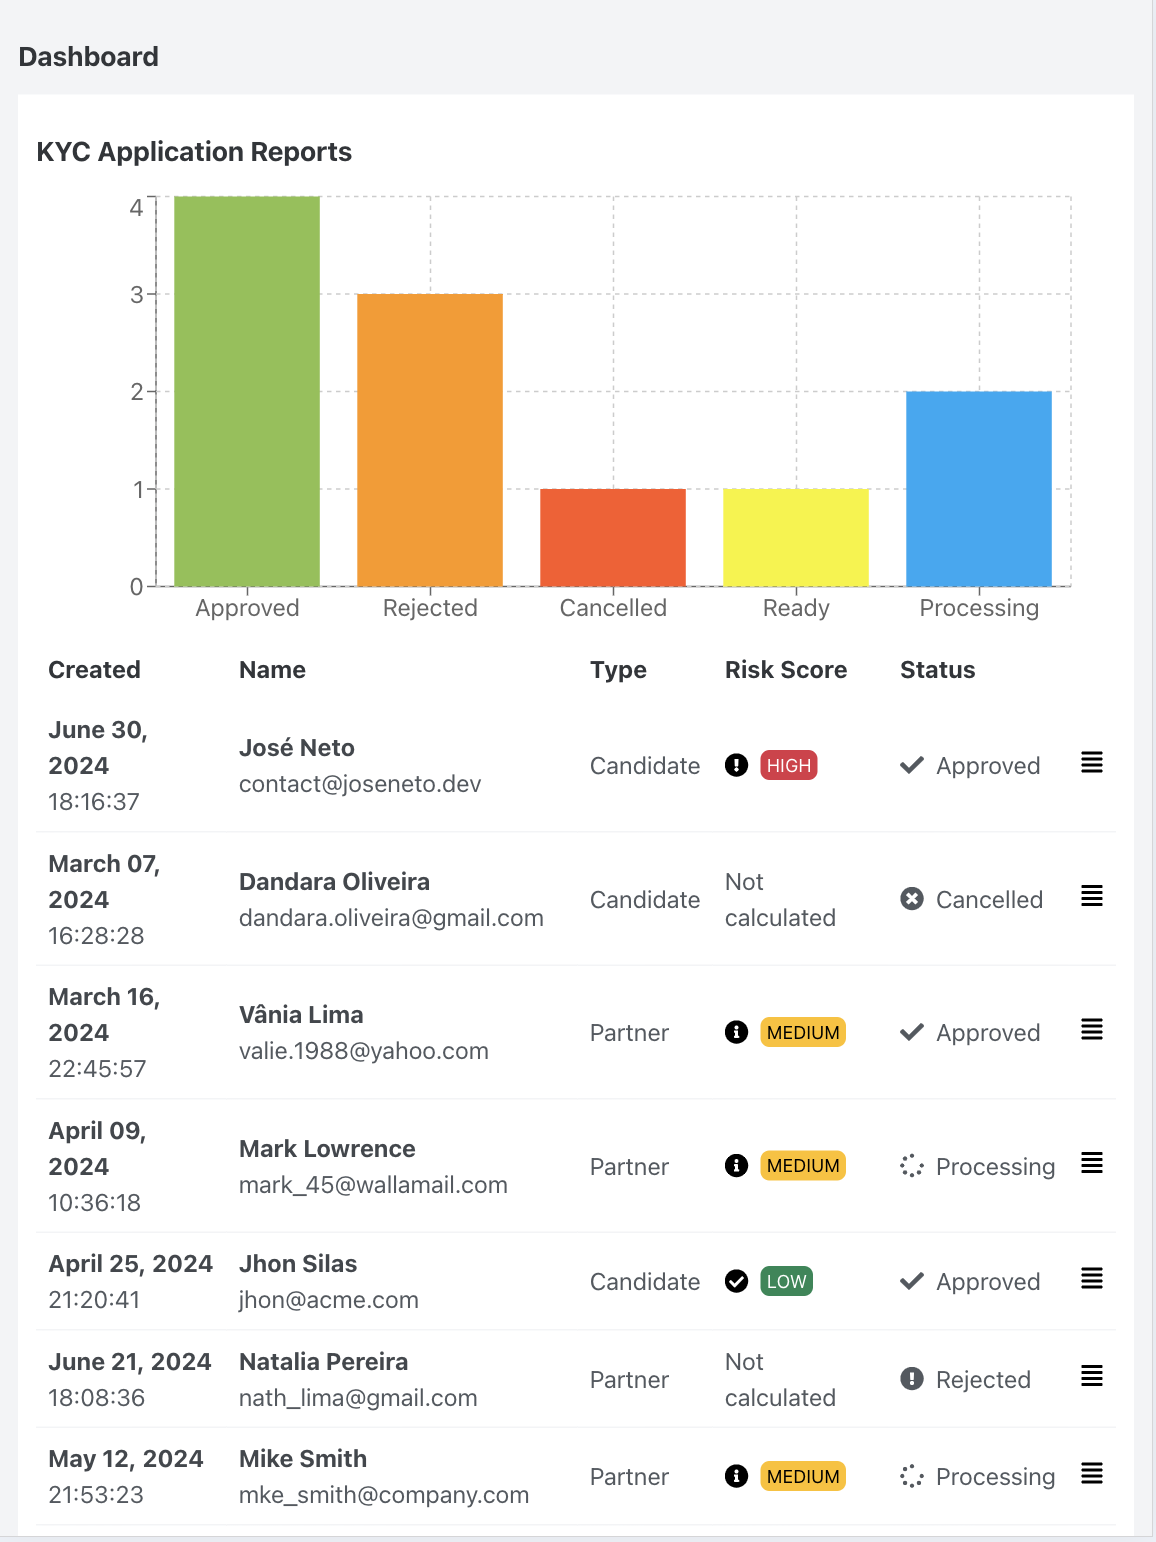Click the Risk Score column header
This screenshot has width=1156, height=1542.
click(786, 670)
